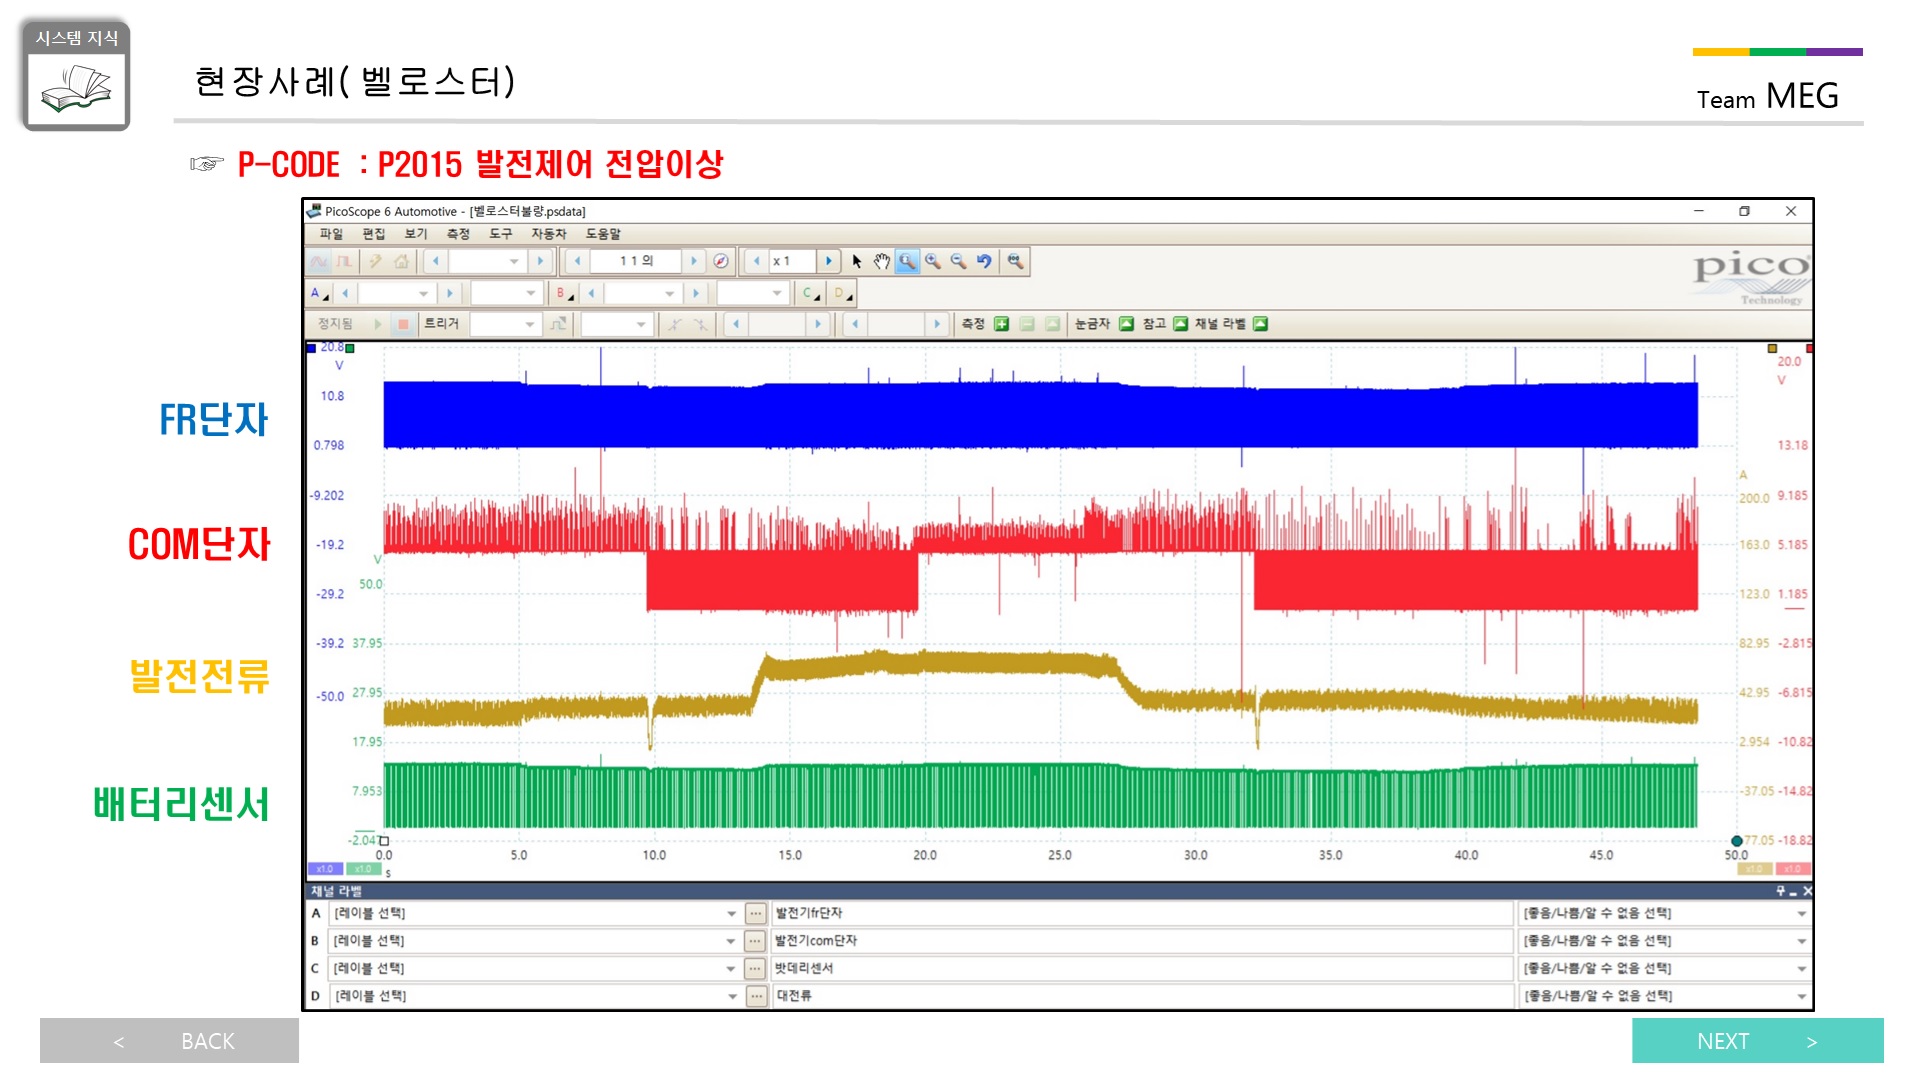1920x1080 pixels.
Task: Select the hand pan tool
Action: 881,261
